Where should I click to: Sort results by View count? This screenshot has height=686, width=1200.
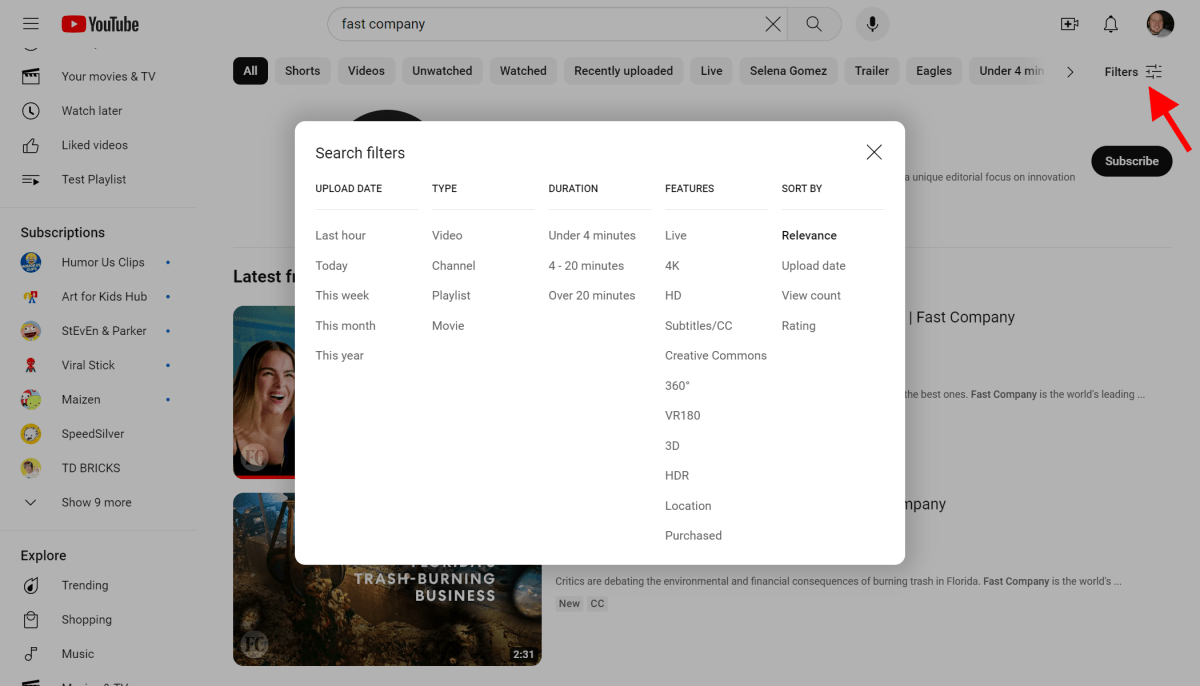[811, 296]
